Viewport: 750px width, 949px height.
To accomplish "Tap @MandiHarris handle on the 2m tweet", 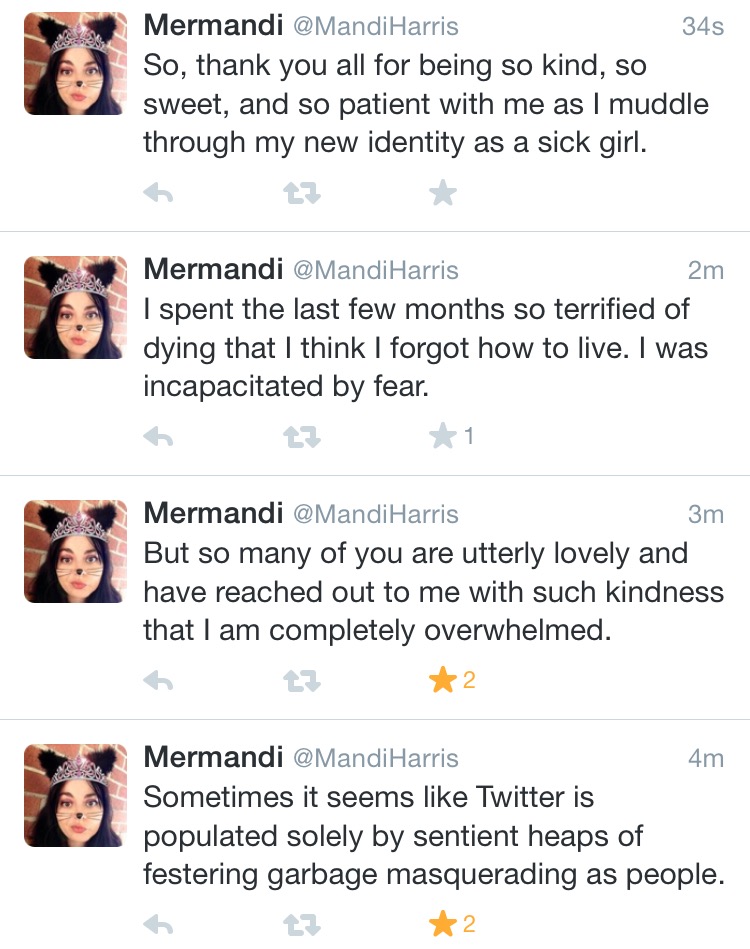I will (x=375, y=270).
